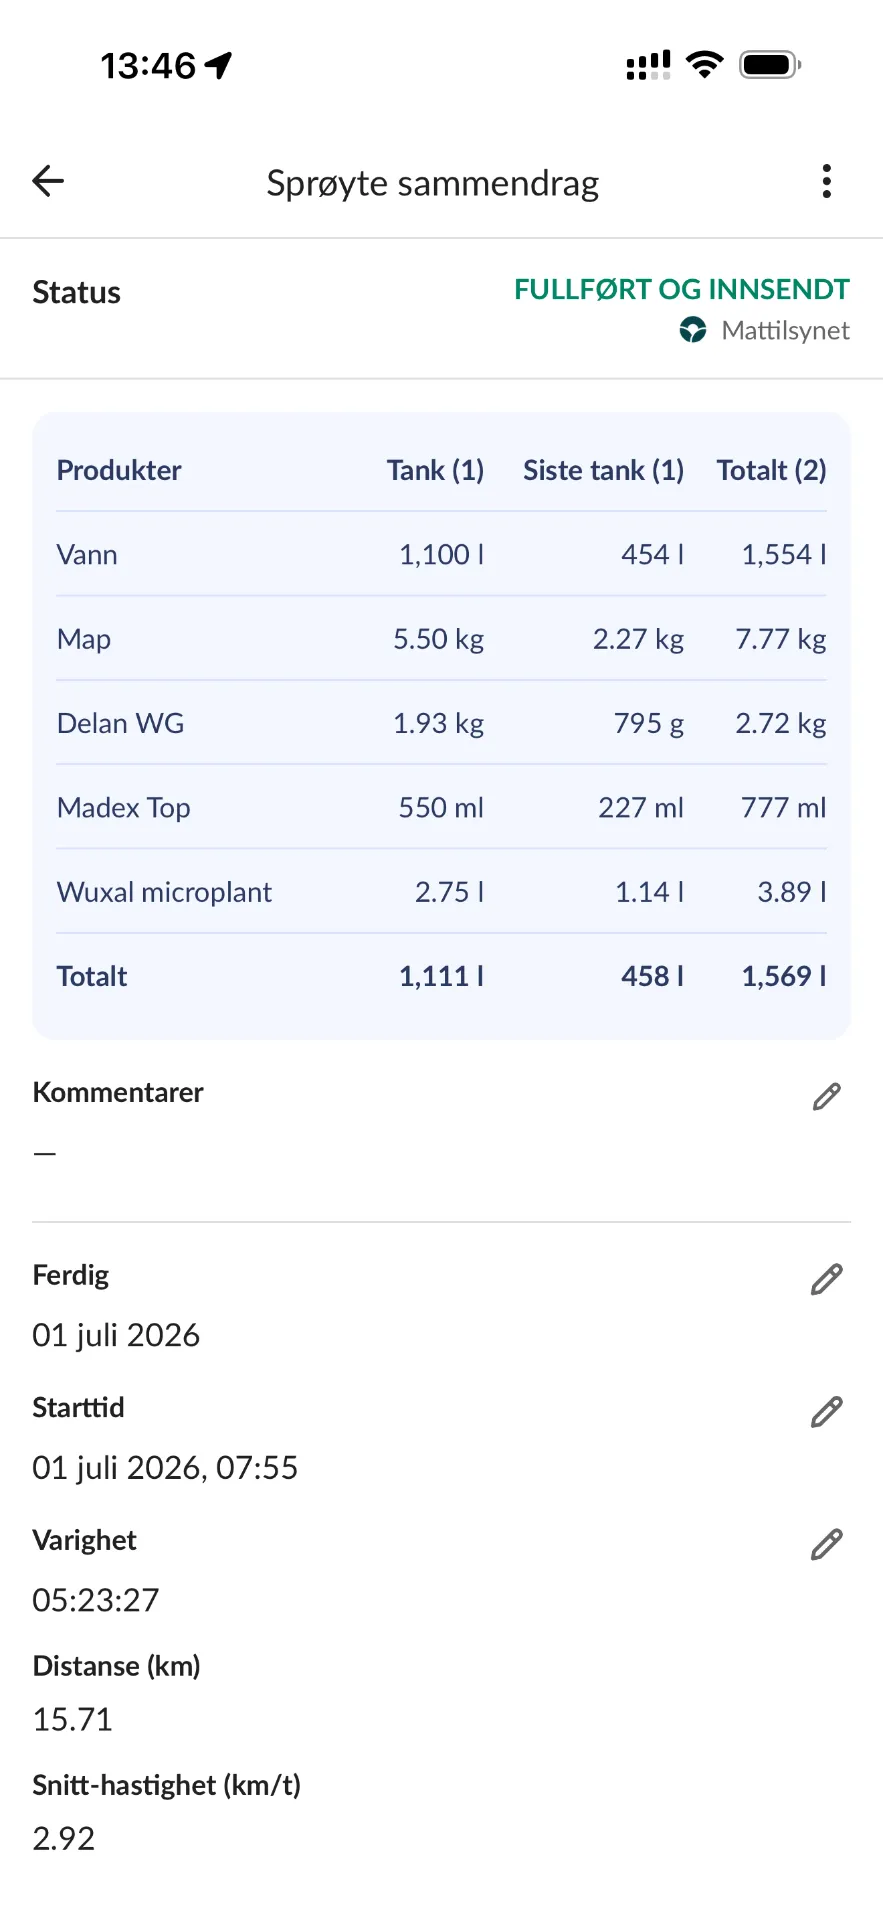Tap the Varighet value 05:23:27
The image size is (883, 1920).
coord(95,1600)
